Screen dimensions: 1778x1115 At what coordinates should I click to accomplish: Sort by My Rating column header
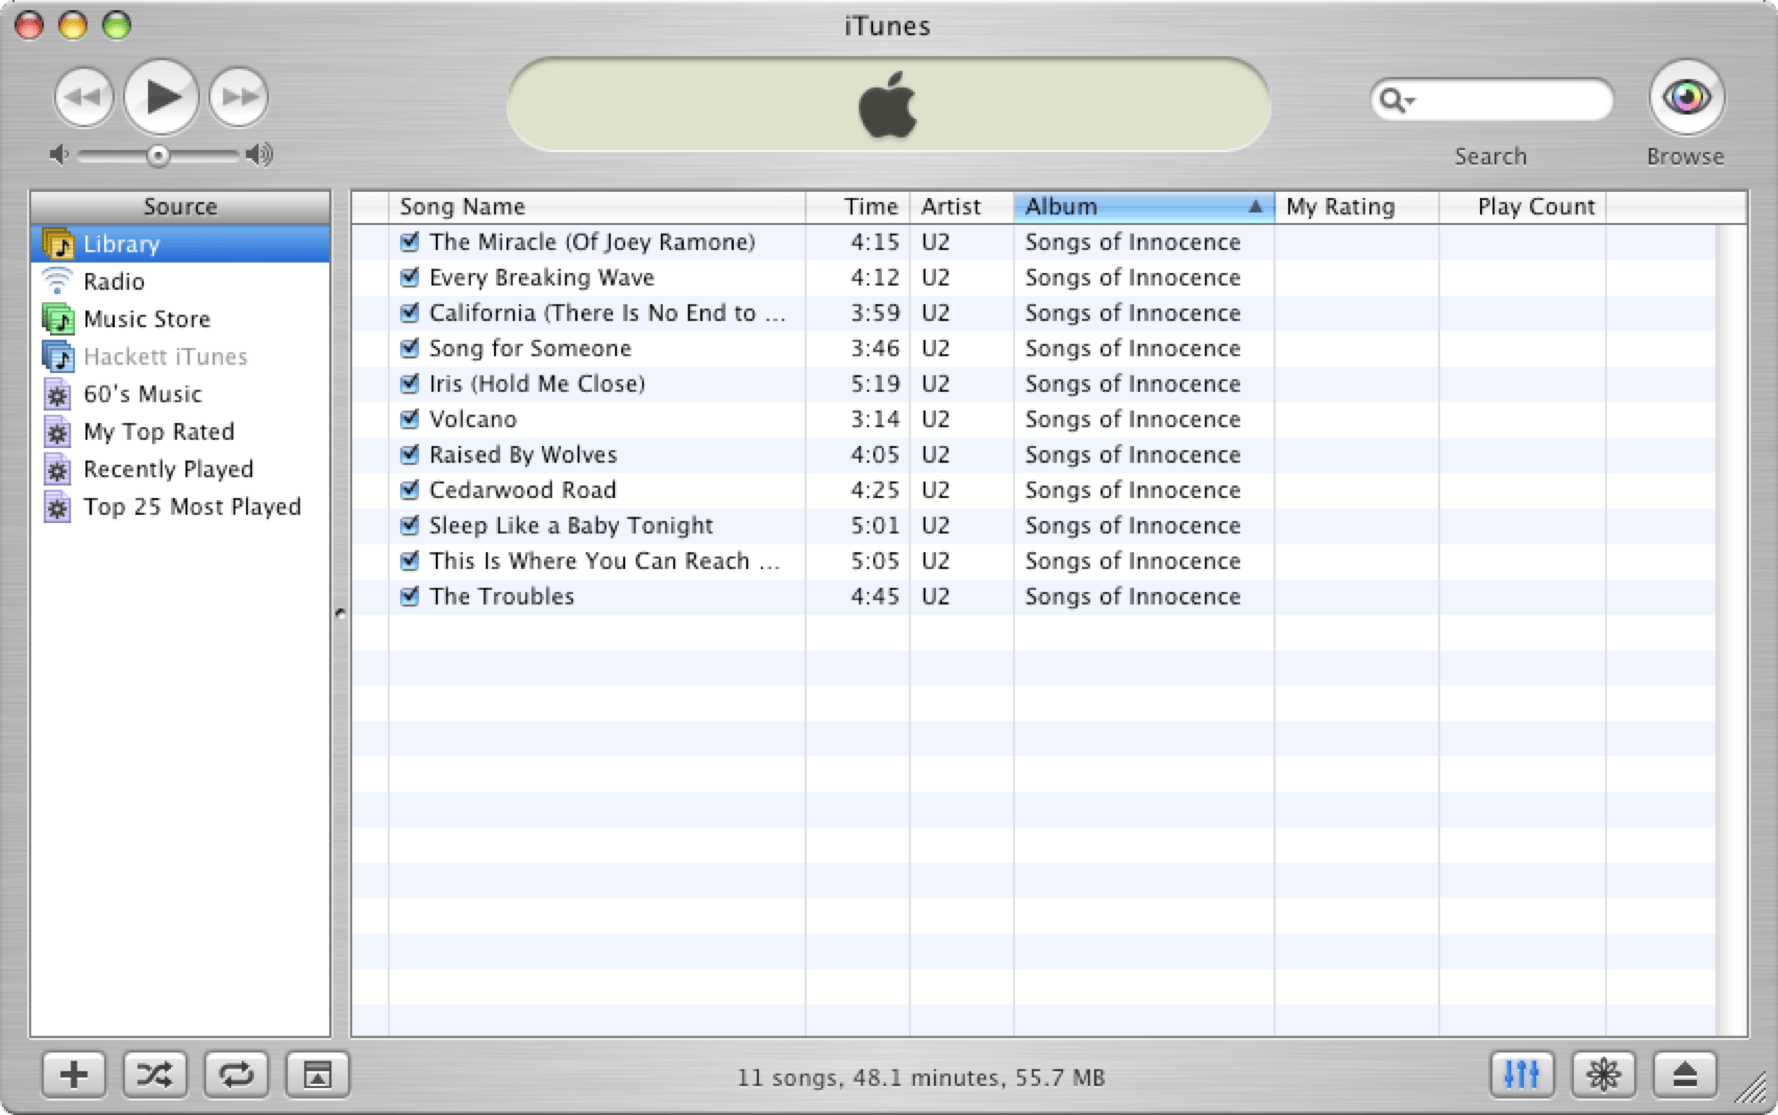point(1357,207)
